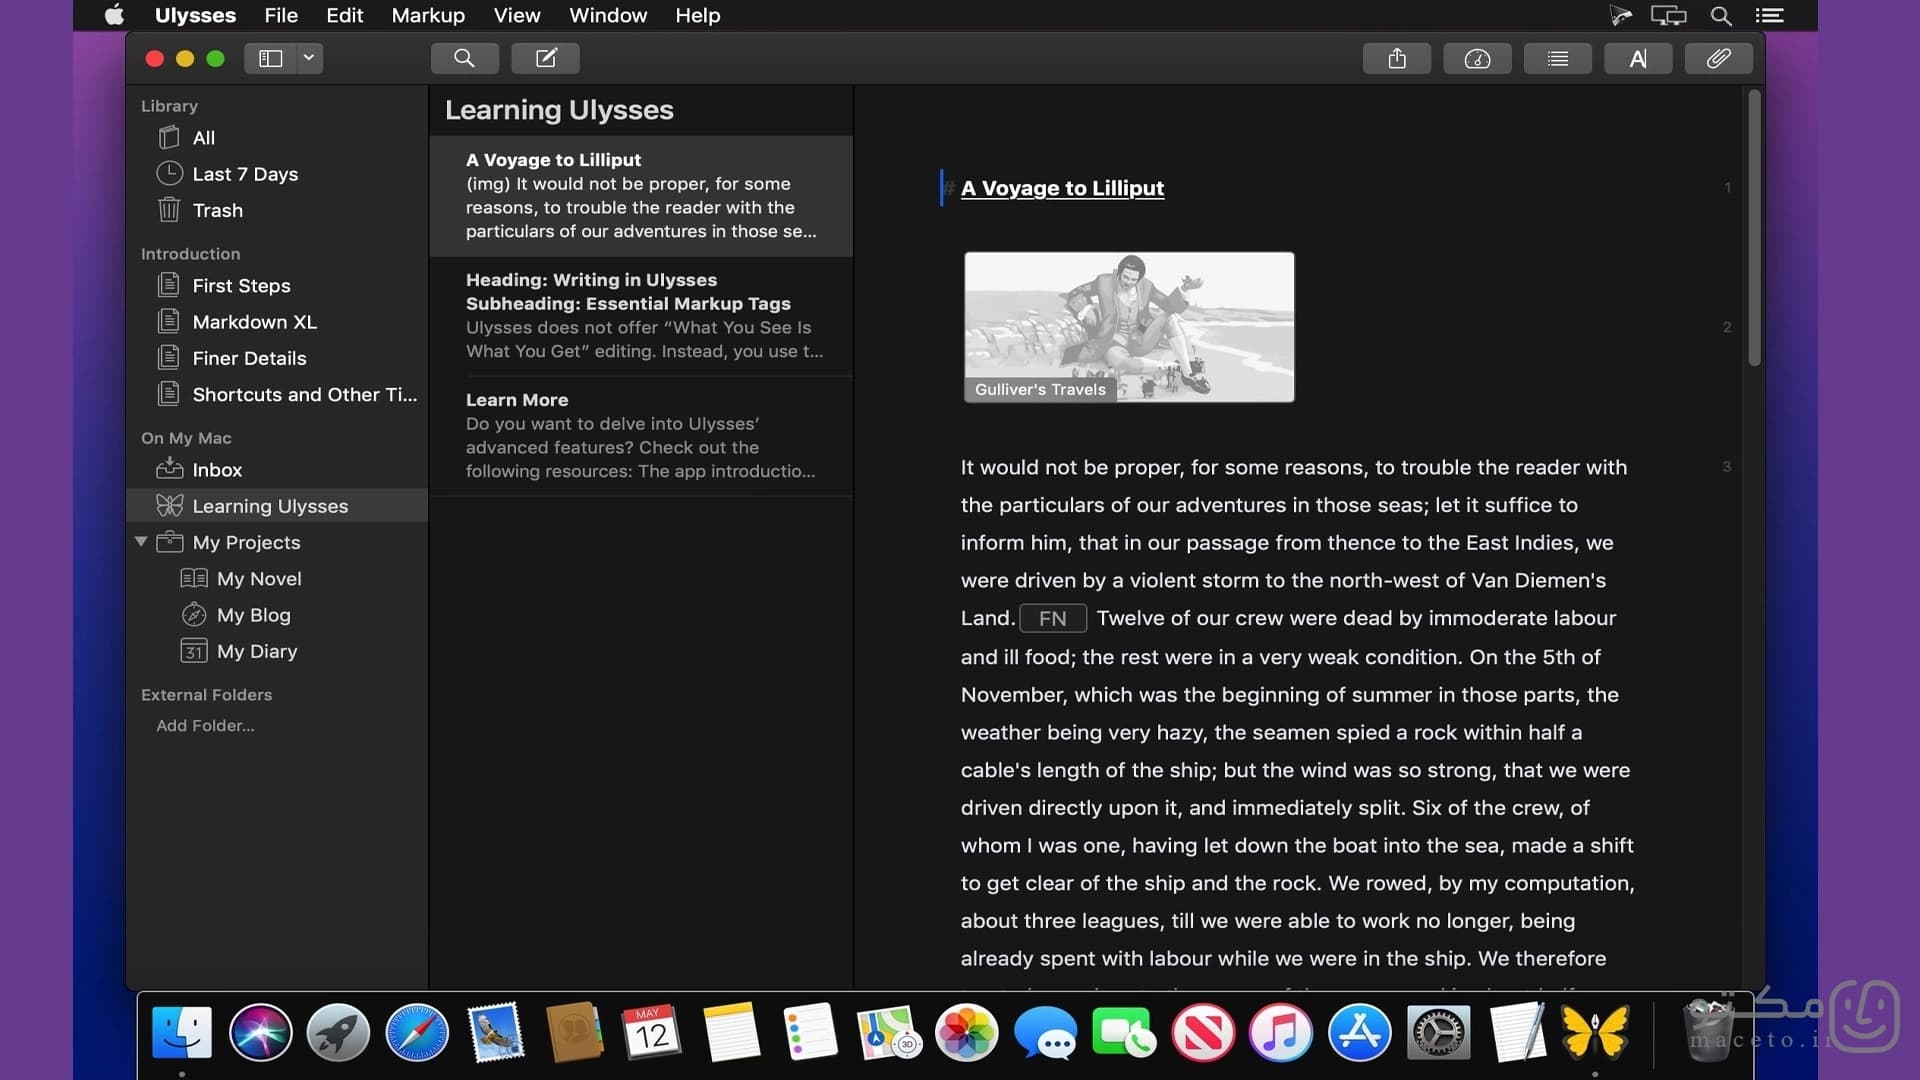Open Launchpad rocket in the Dock
Viewport: 1920px width, 1080px height.
pos(338,1032)
